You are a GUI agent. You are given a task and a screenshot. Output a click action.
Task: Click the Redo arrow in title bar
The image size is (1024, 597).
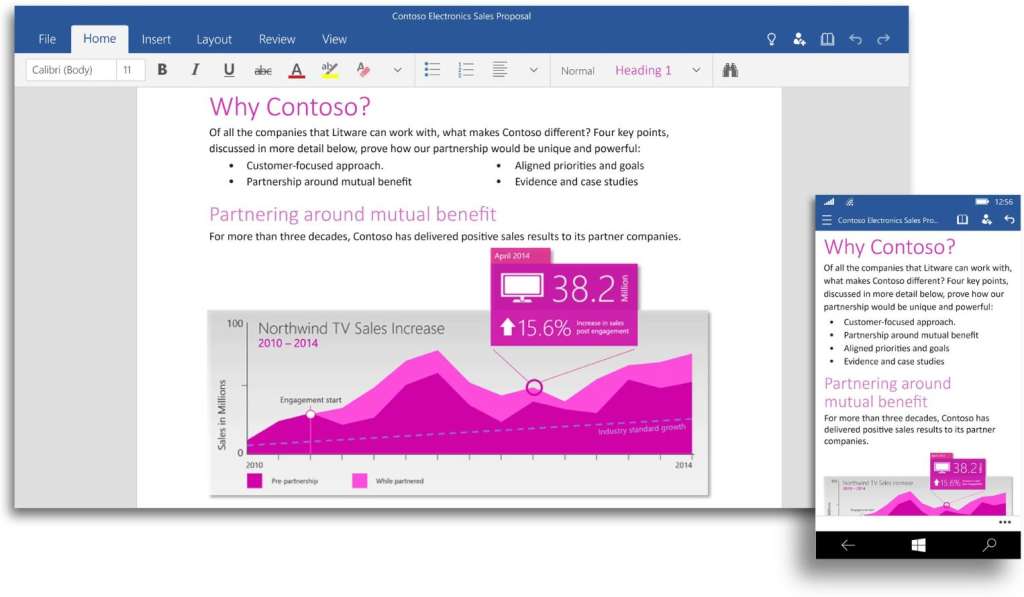click(x=883, y=39)
